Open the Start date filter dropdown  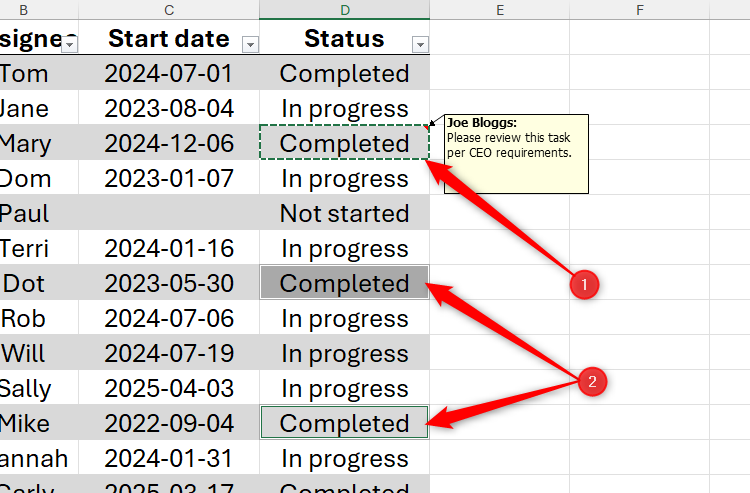tap(250, 44)
